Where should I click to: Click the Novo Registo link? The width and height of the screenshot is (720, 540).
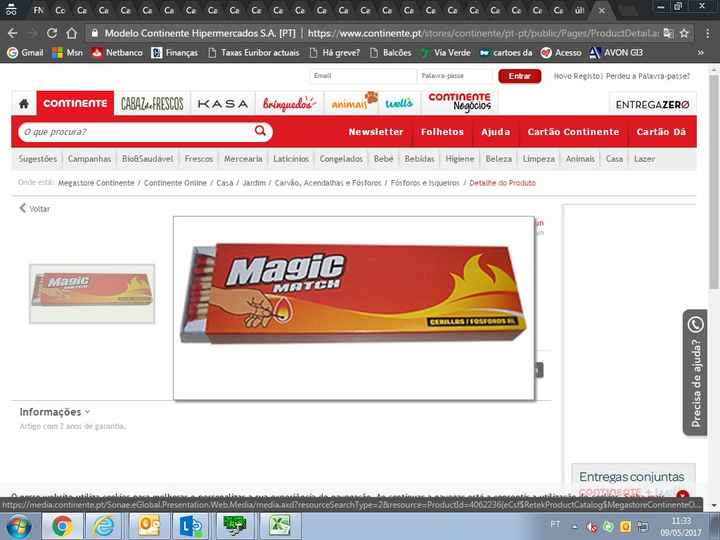point(578,76)
